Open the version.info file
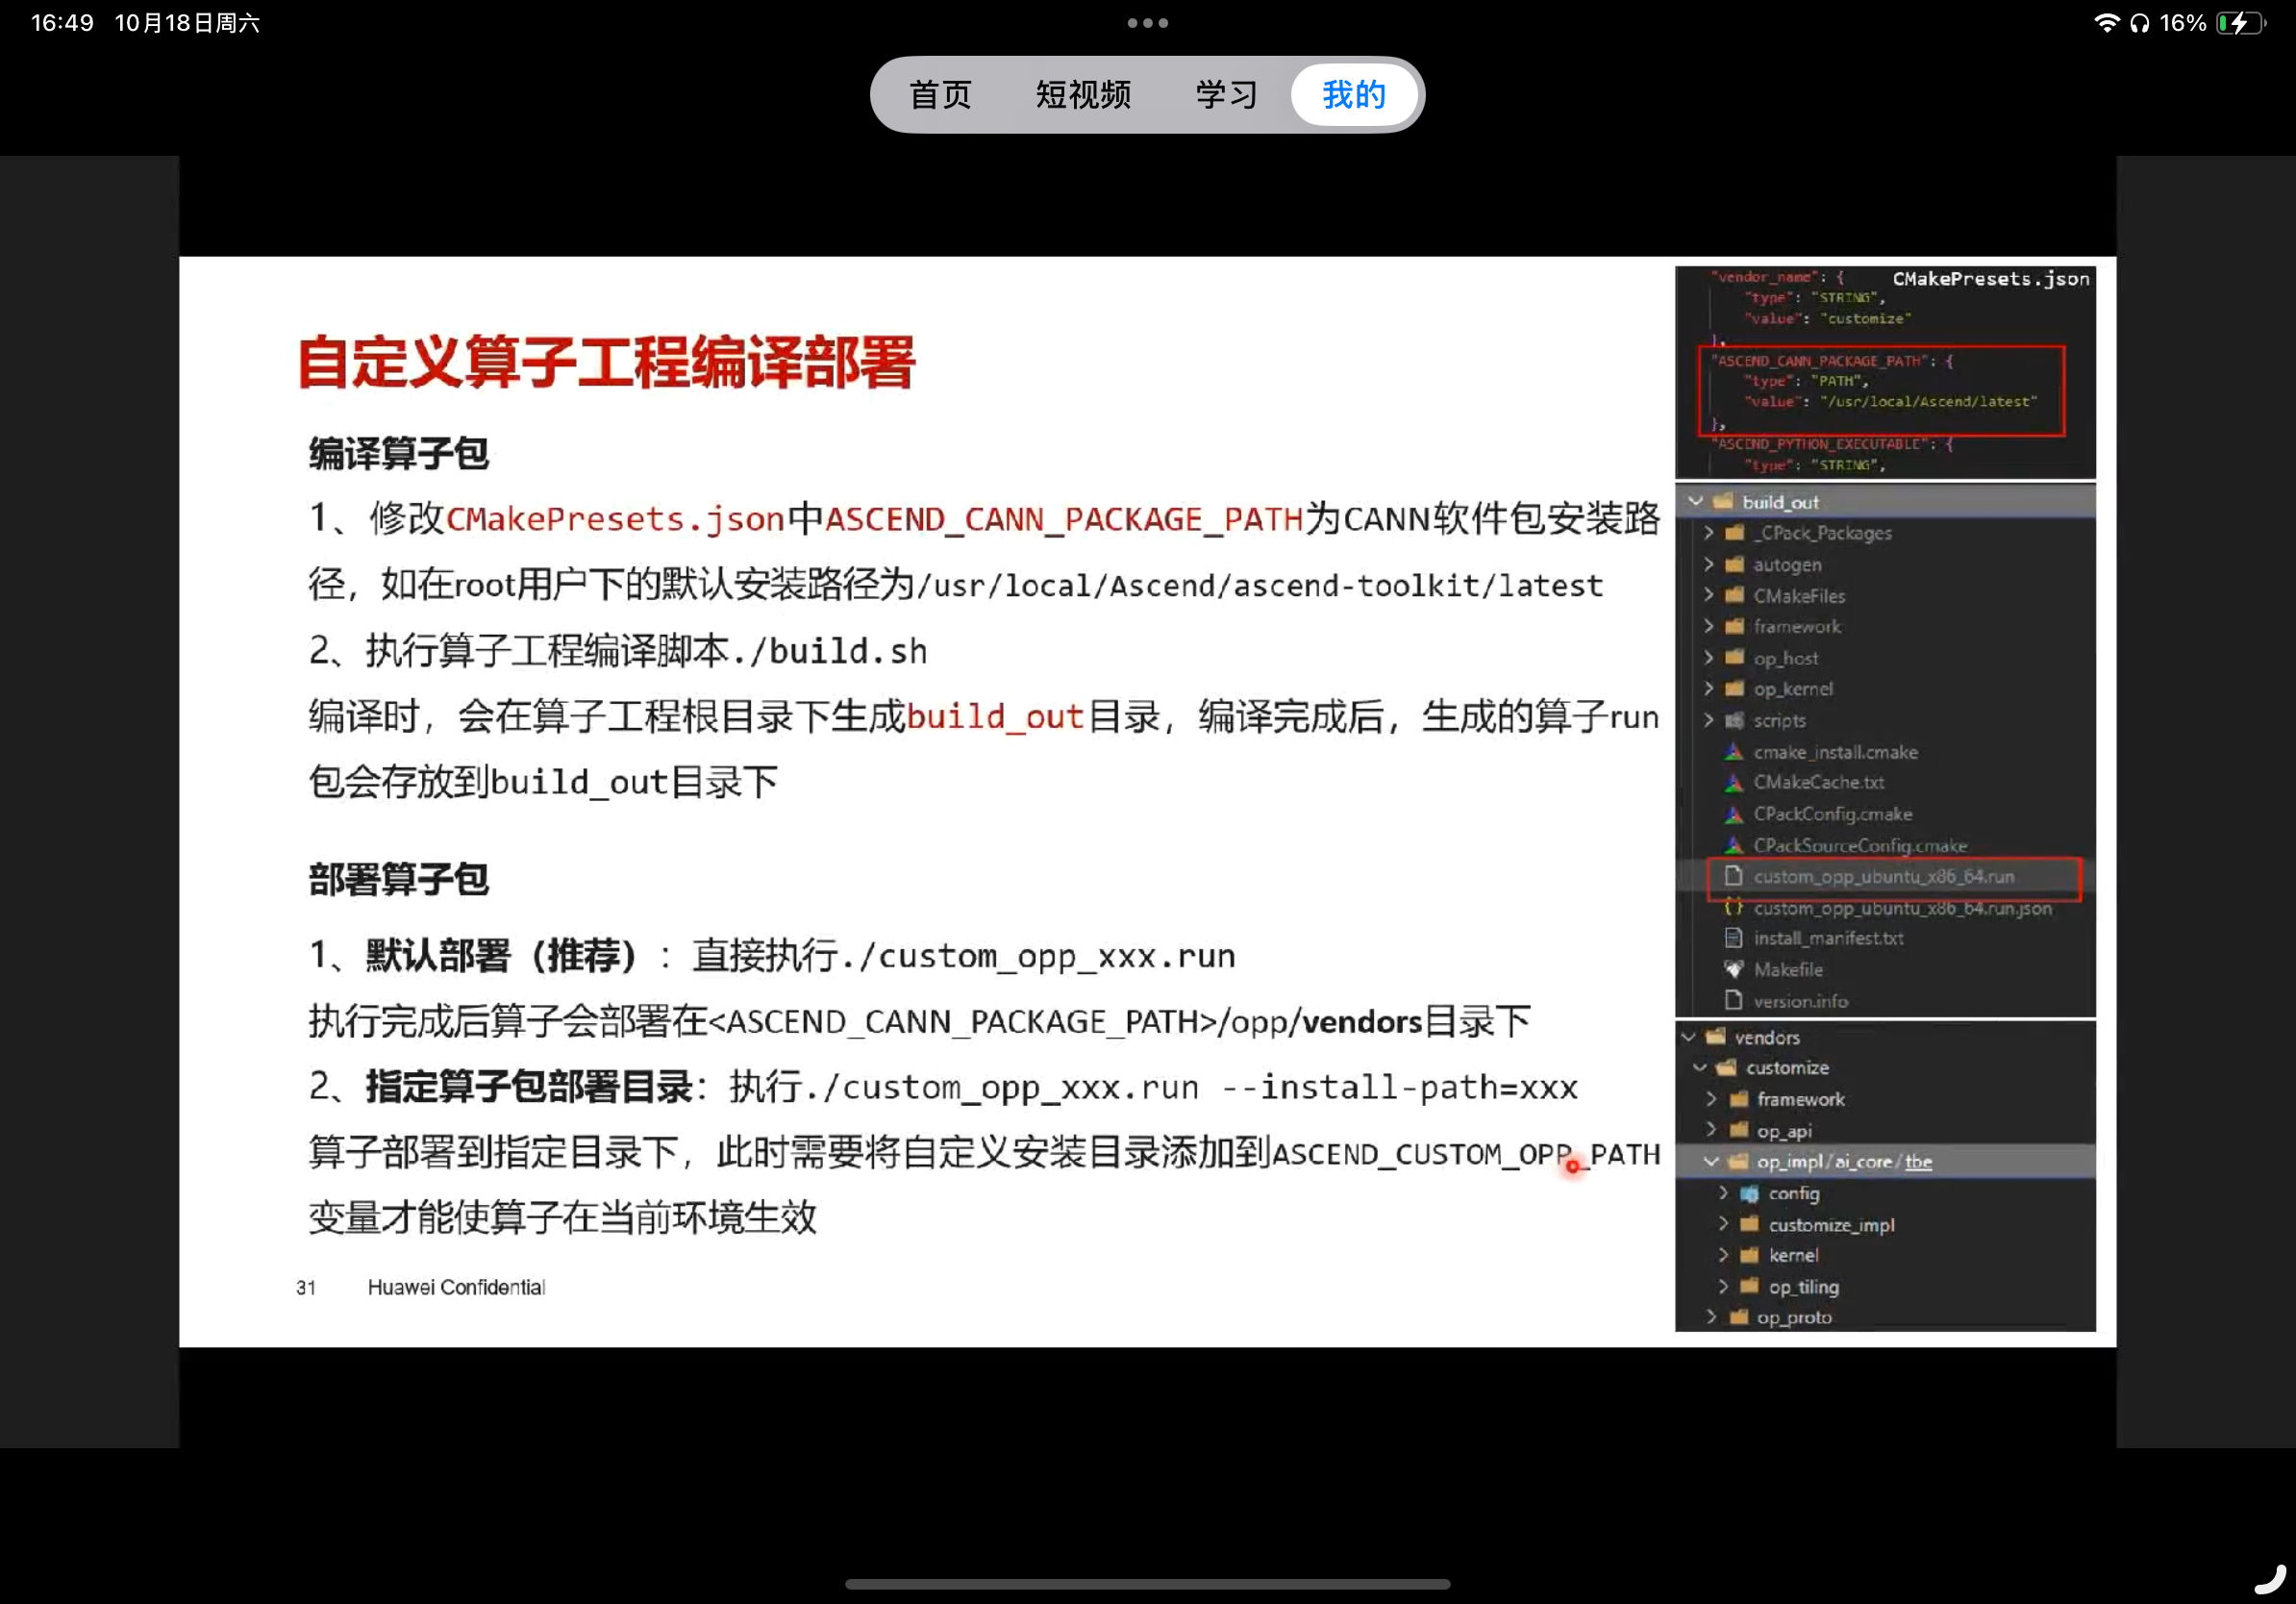This screenshot has width=2296, height=1604. point(1798,1000)
